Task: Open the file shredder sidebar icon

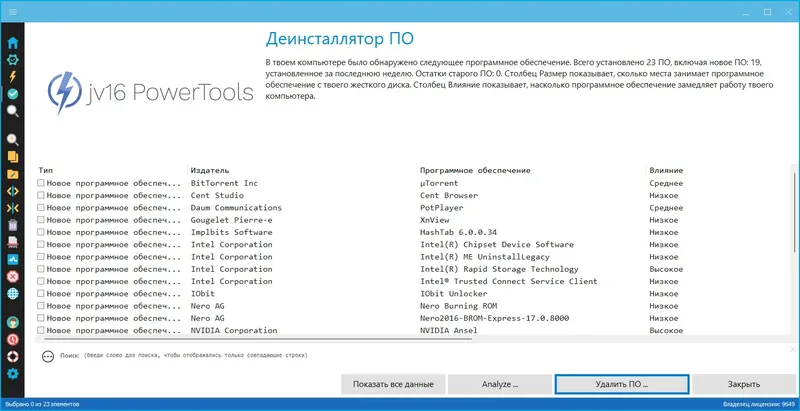Action: (x=13, y=242)
